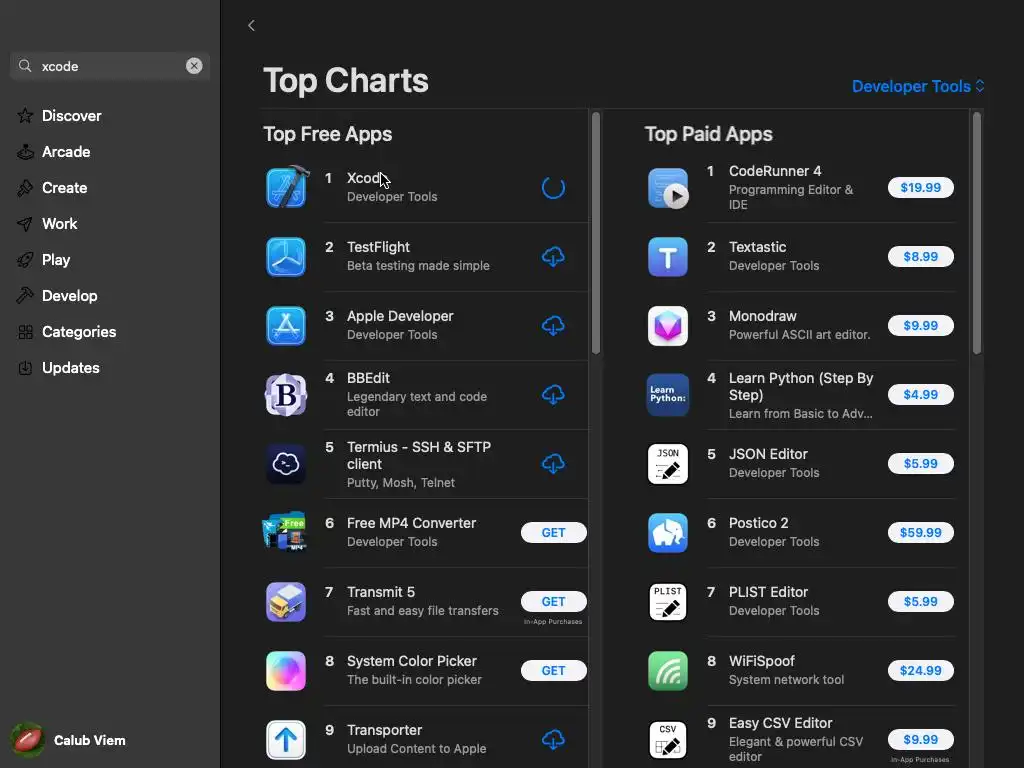Get Transmit 5
Screen dimensions: 1024x768
553,601
